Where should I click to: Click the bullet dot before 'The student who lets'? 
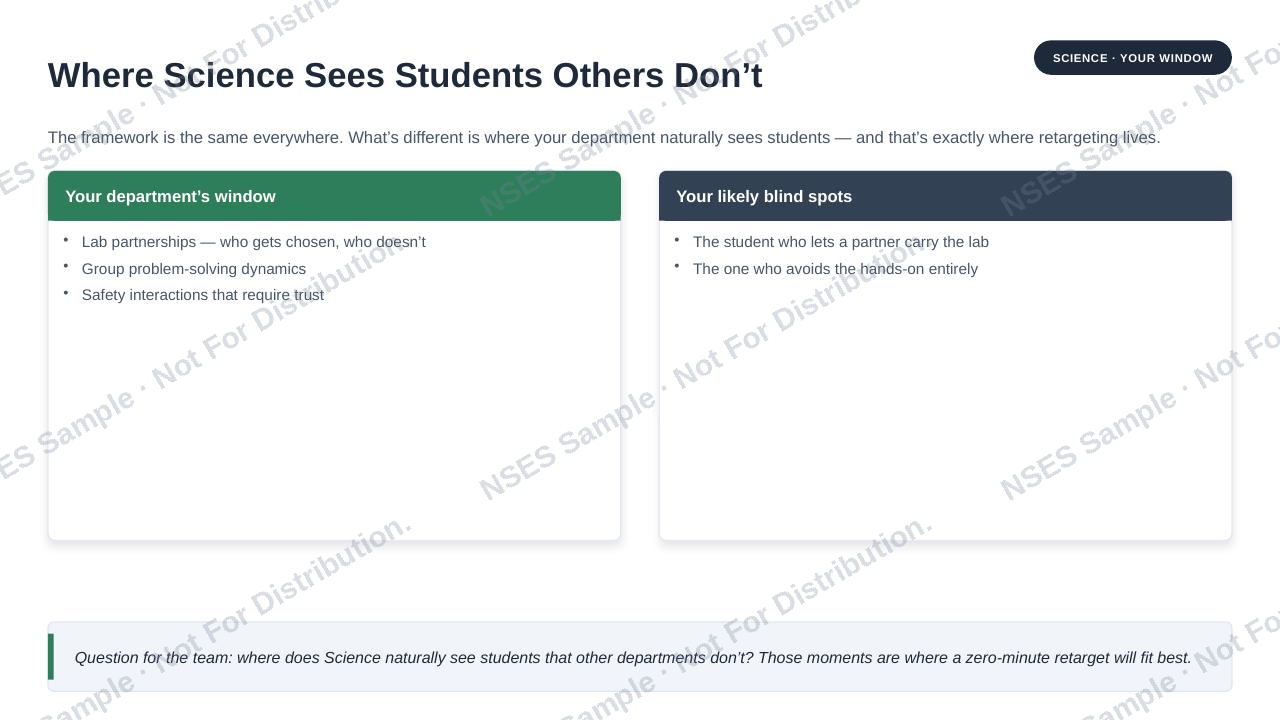pyautogui.click(x=677, y=239)
